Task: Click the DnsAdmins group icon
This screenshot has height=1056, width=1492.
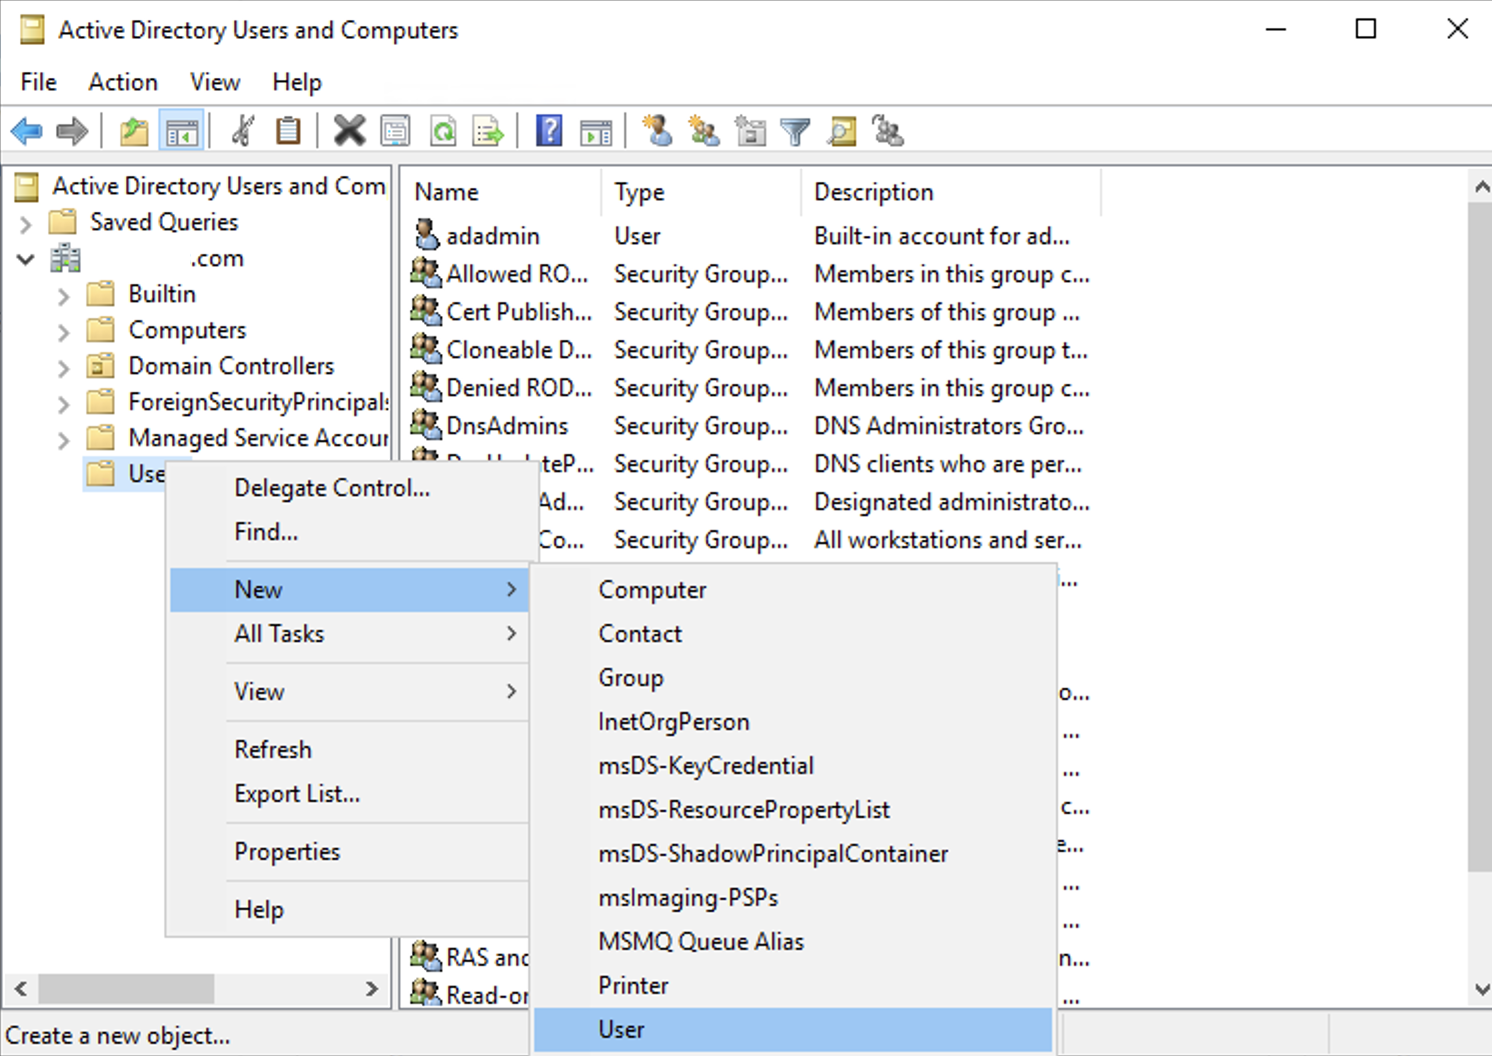Action: (x=426, y=424)
